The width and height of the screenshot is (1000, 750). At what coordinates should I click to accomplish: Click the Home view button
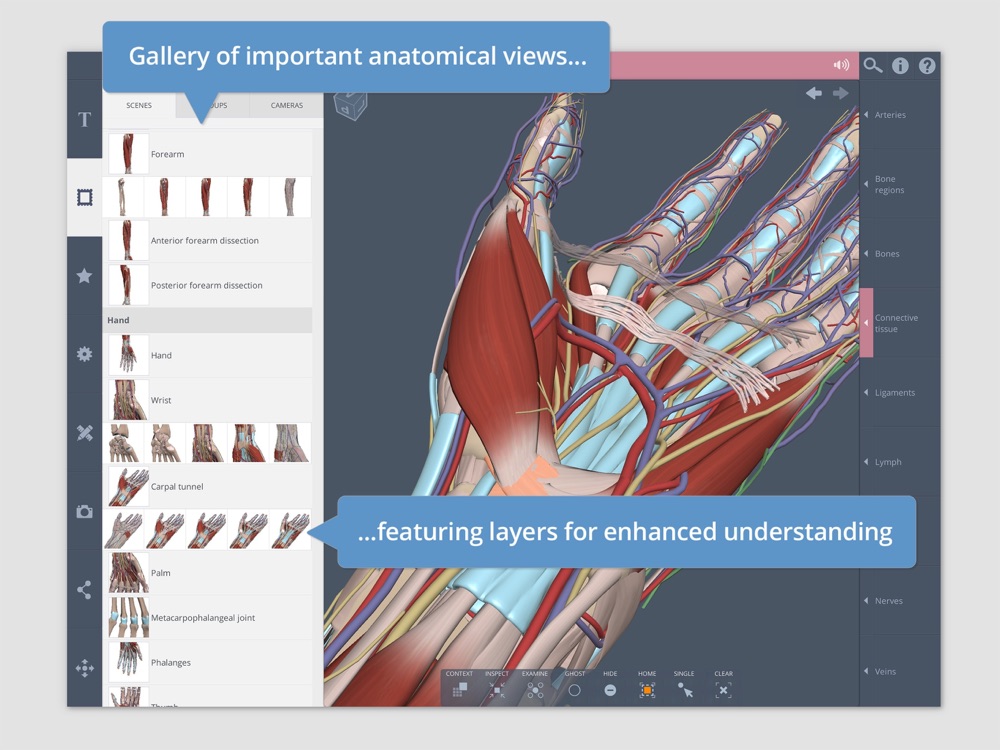click(647, 685)
